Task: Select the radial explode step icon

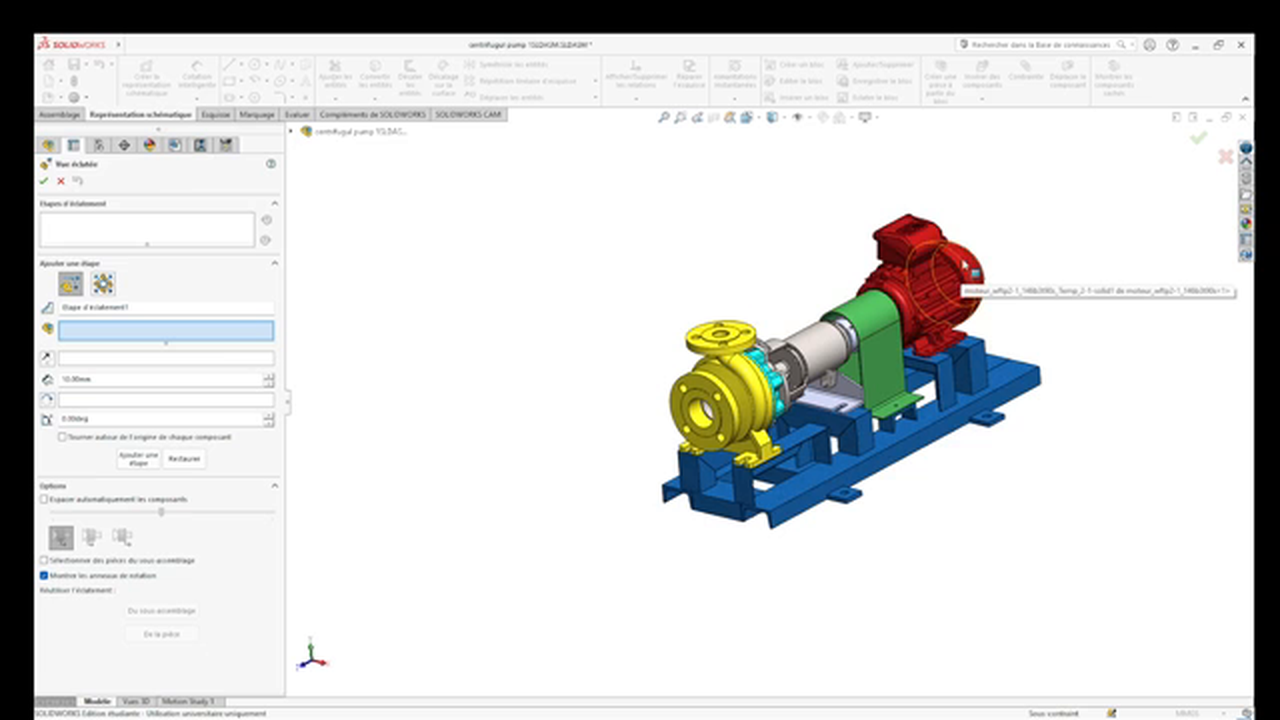Action: (x=103, y=284)
